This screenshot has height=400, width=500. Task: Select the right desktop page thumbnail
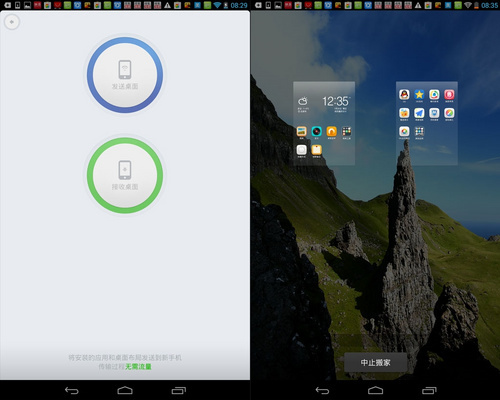[427, 123]
